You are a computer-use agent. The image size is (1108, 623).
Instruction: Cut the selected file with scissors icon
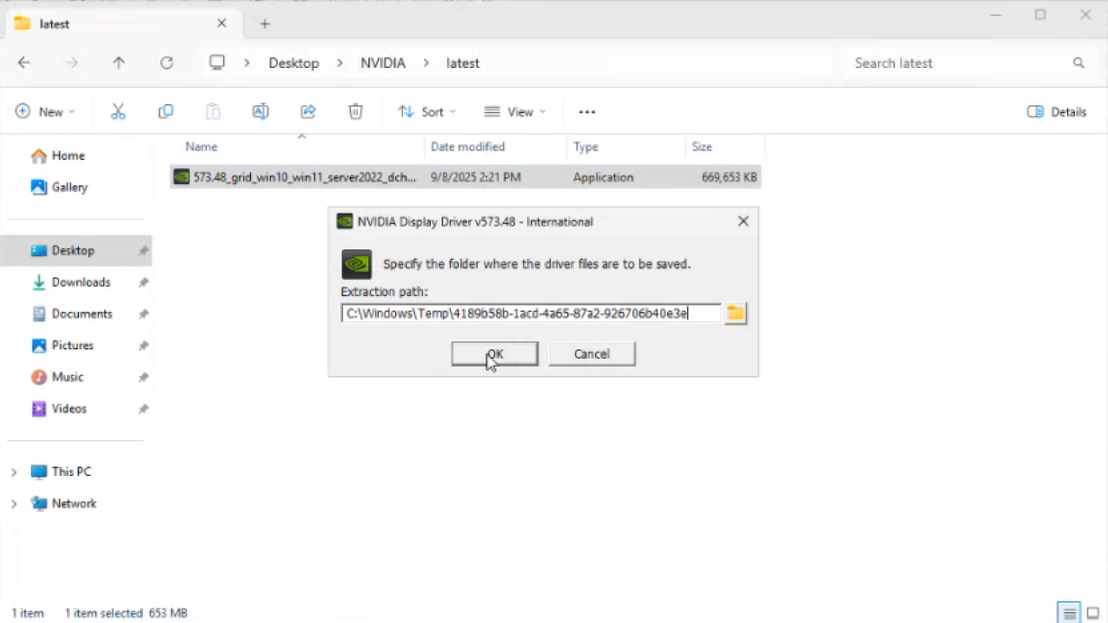click(x=118, y=112)
